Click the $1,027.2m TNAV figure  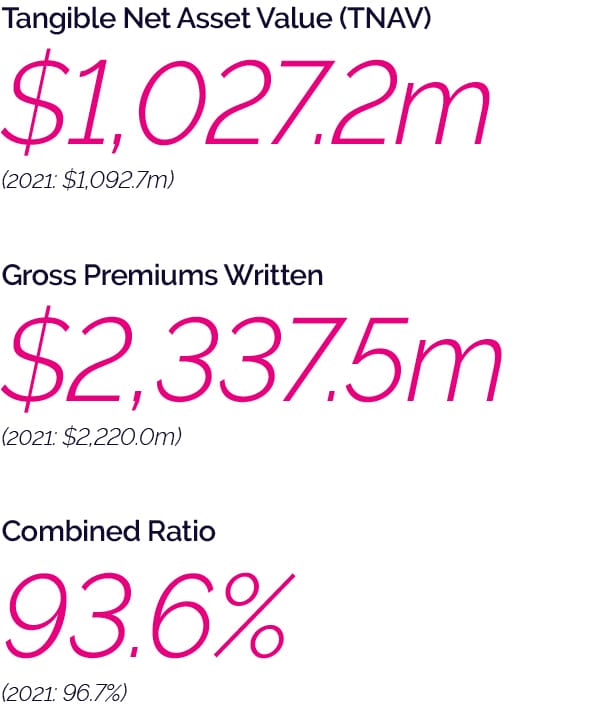pos(246,102)
